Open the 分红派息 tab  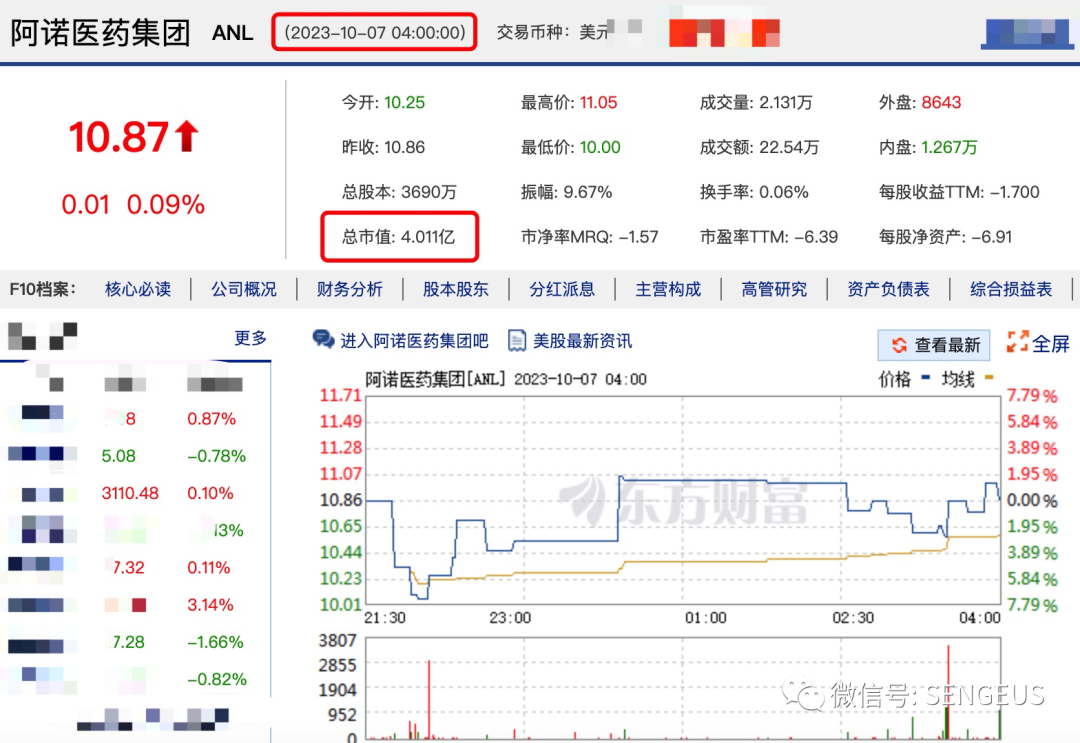[x=562, y=289]
